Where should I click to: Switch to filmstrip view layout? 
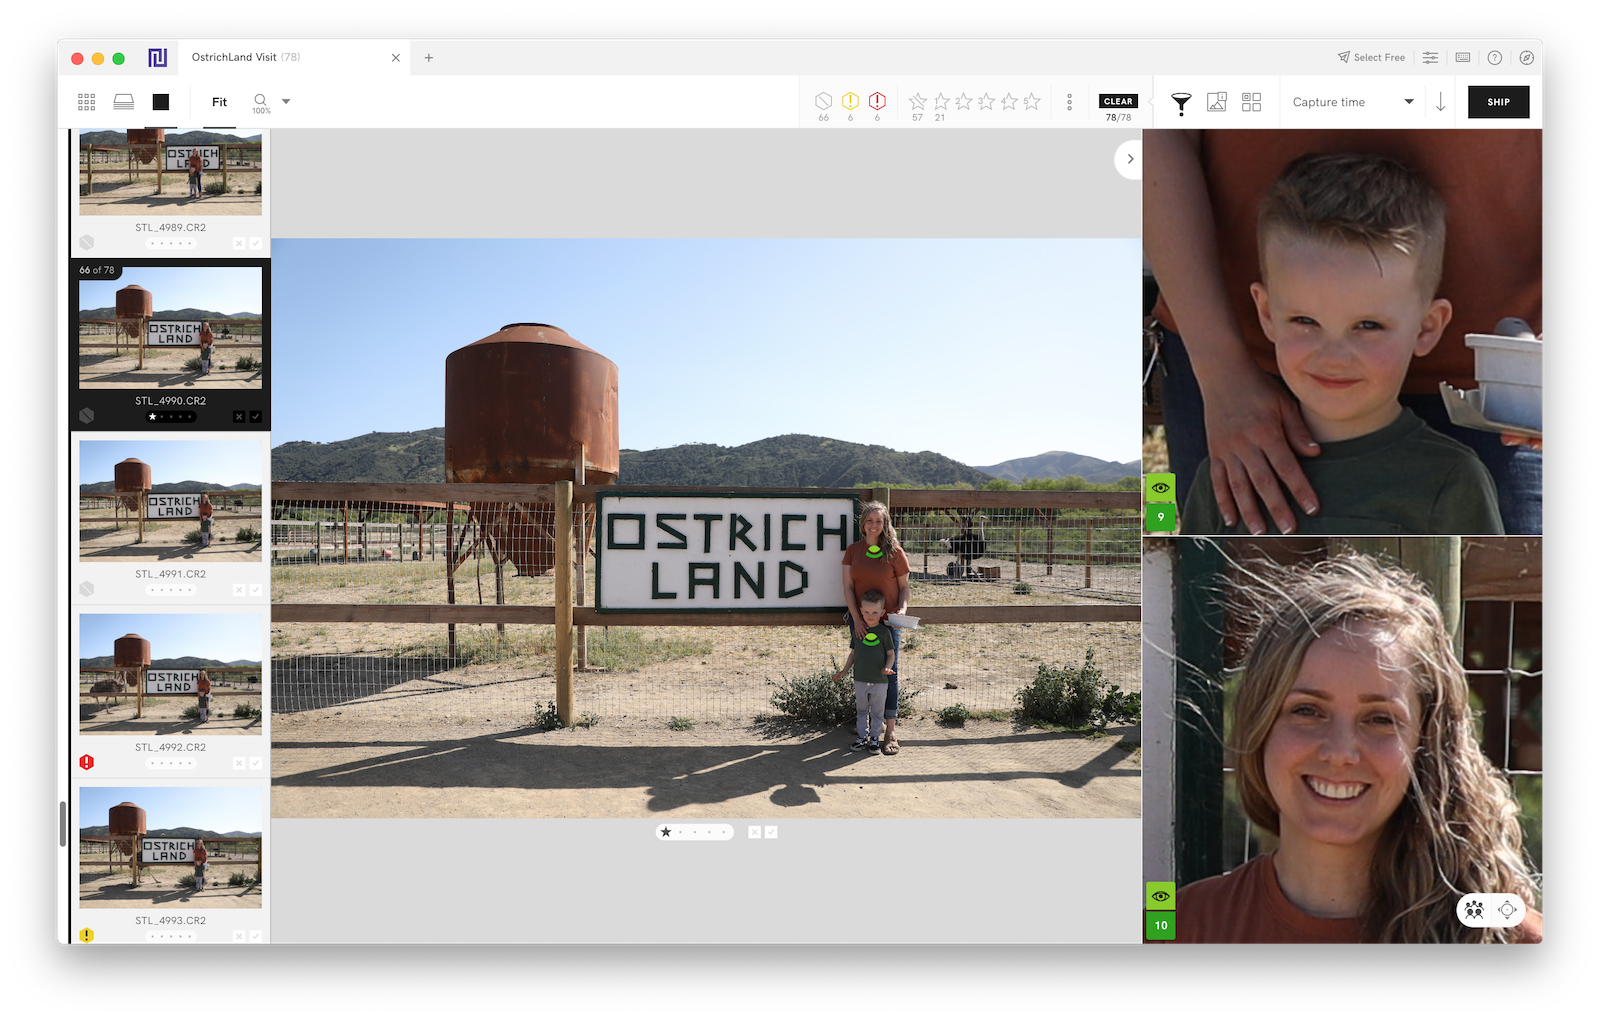(124, 102)
